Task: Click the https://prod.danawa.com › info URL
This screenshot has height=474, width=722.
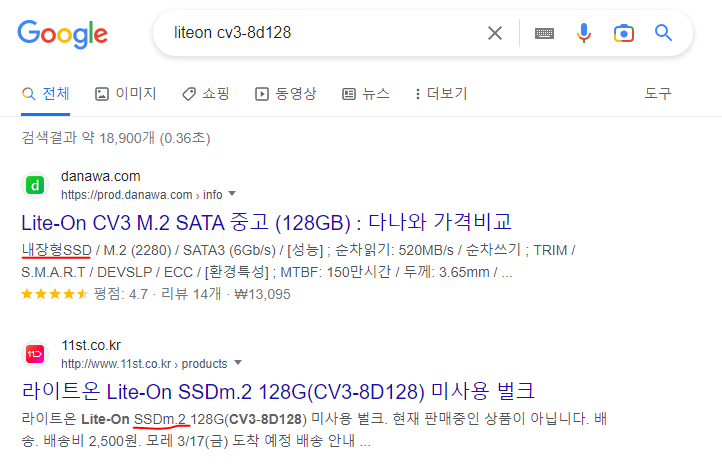Action: (x=142, y=195)
